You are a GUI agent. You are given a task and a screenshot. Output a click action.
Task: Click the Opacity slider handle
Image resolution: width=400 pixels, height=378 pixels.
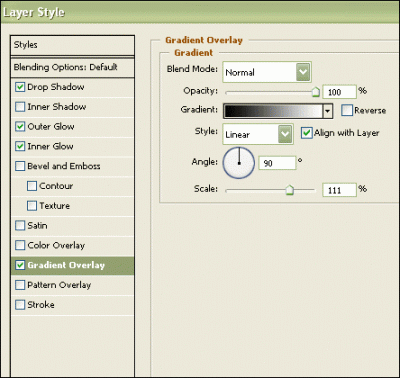coord(316,92)
